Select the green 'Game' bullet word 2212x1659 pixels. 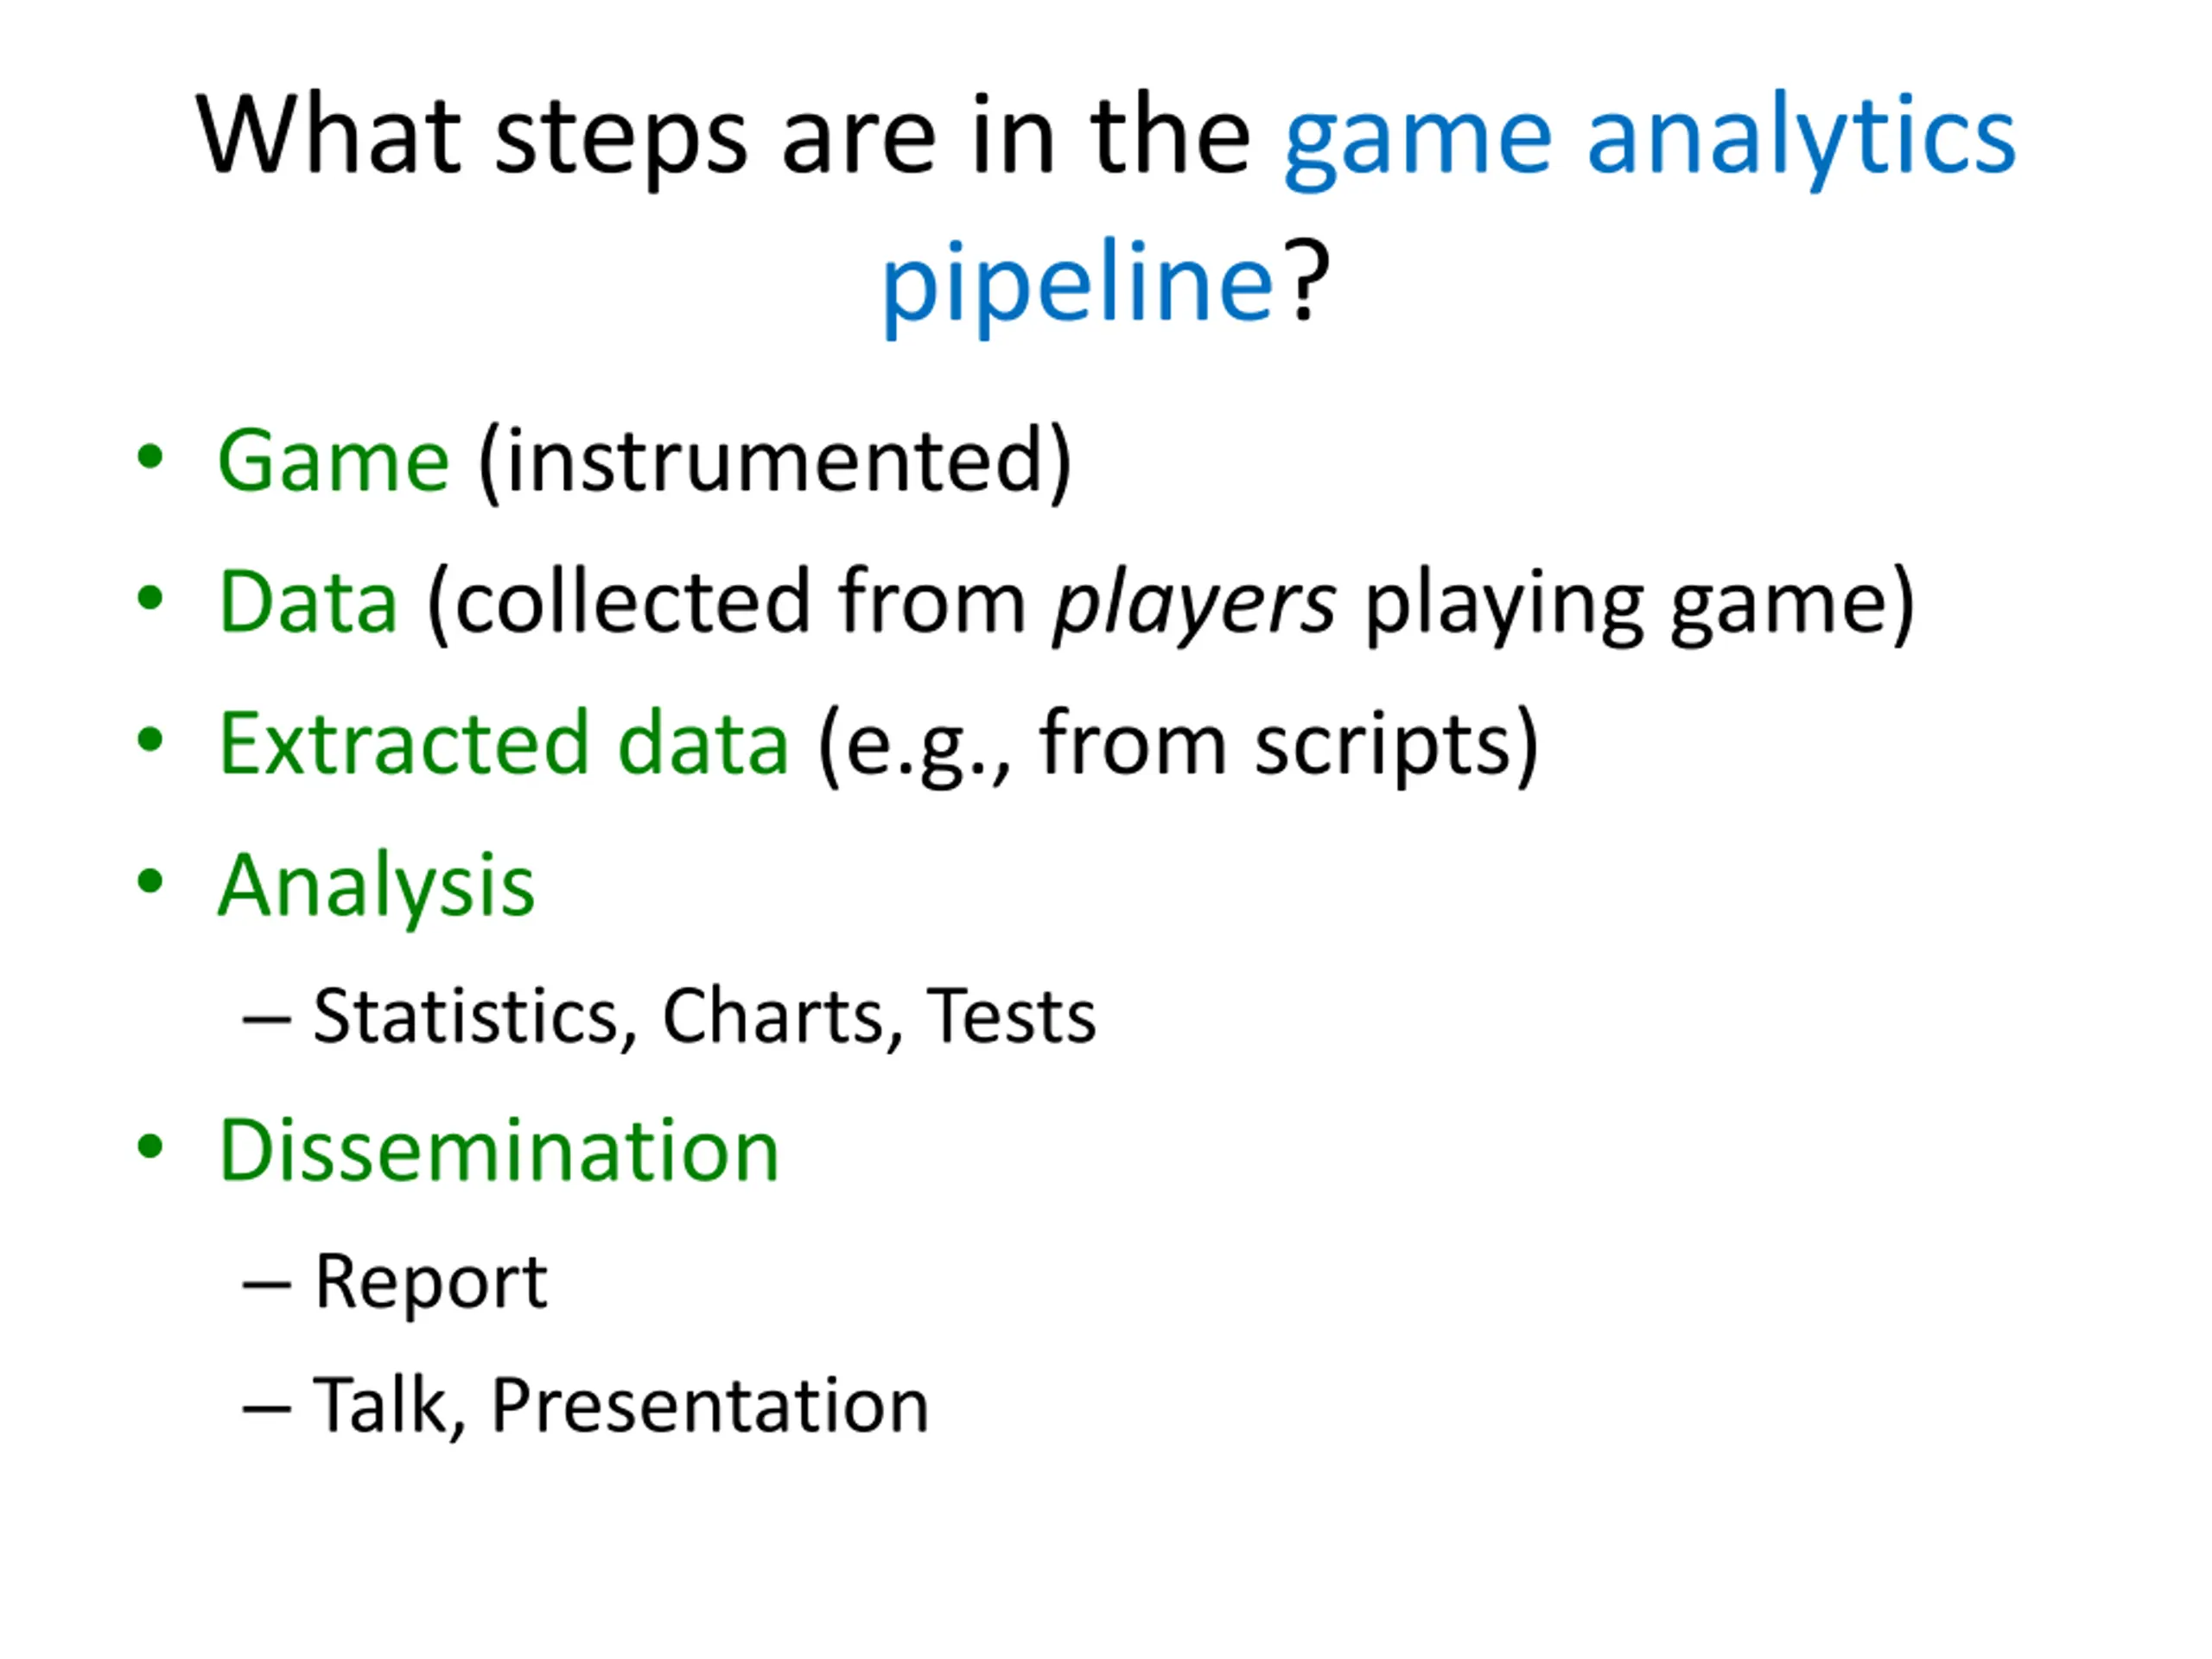[x=334, y=461]
